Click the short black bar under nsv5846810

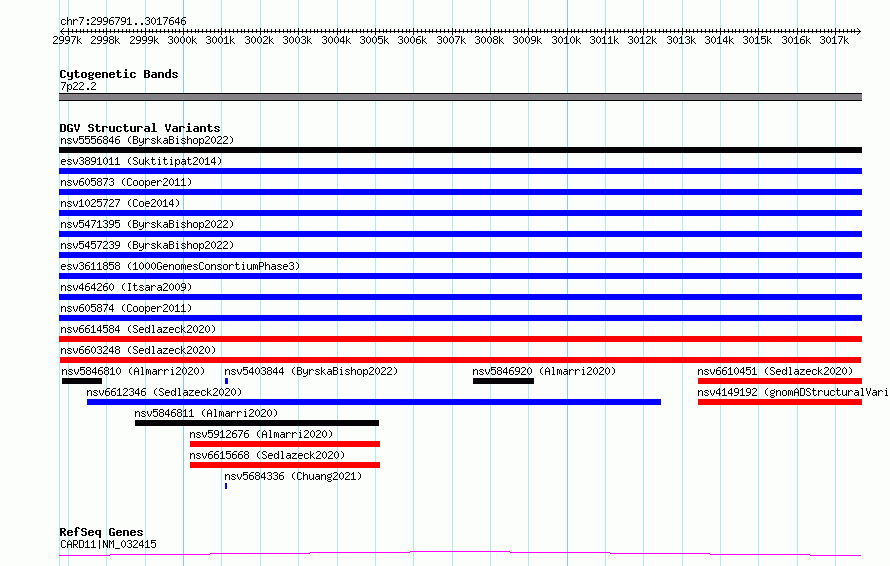tap(82, 381)
